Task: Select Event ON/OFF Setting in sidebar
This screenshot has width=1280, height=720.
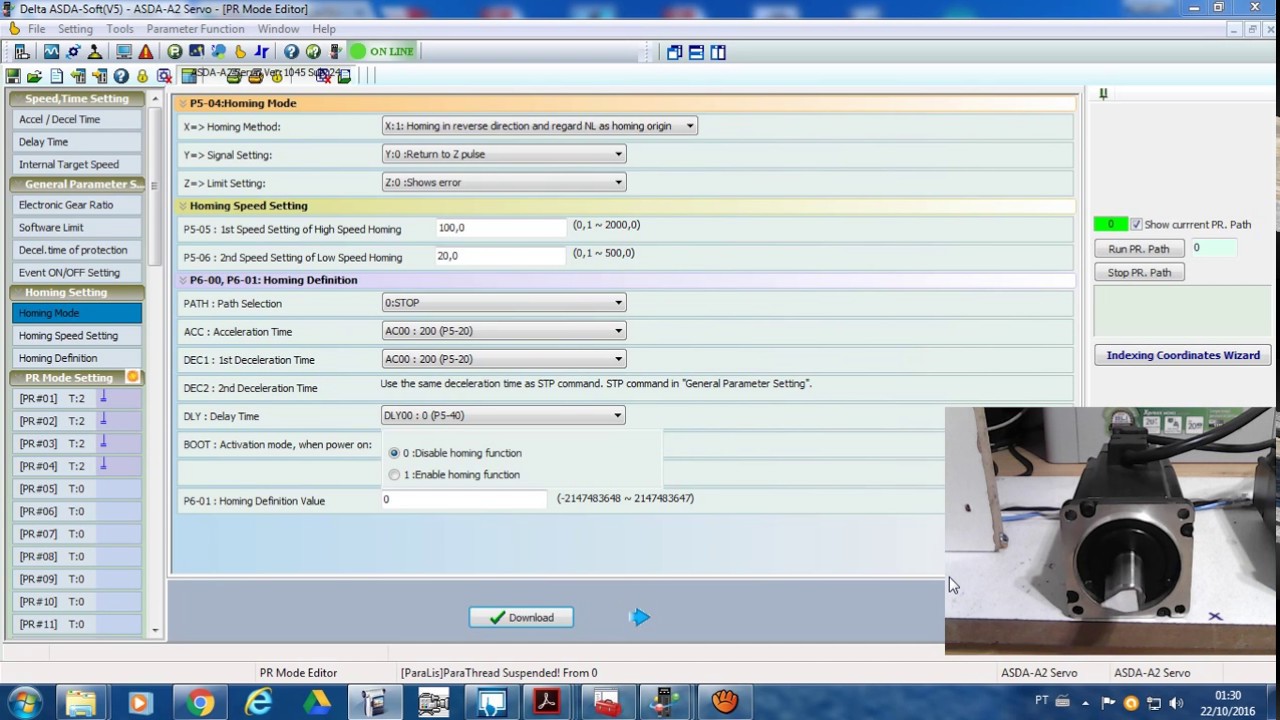Action: click(77, 273)
